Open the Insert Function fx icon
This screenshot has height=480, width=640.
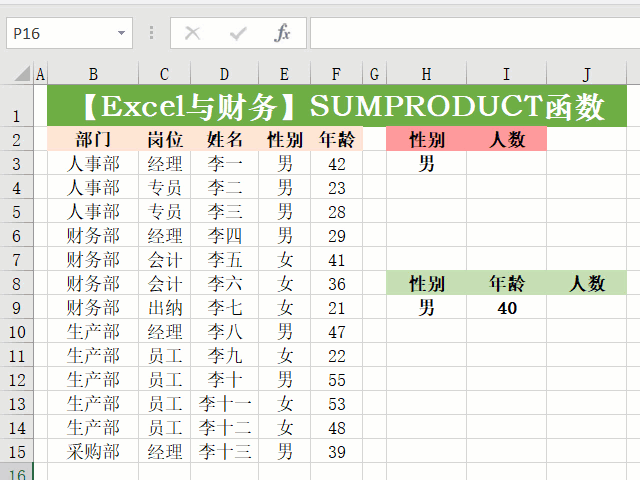point(282,33)
